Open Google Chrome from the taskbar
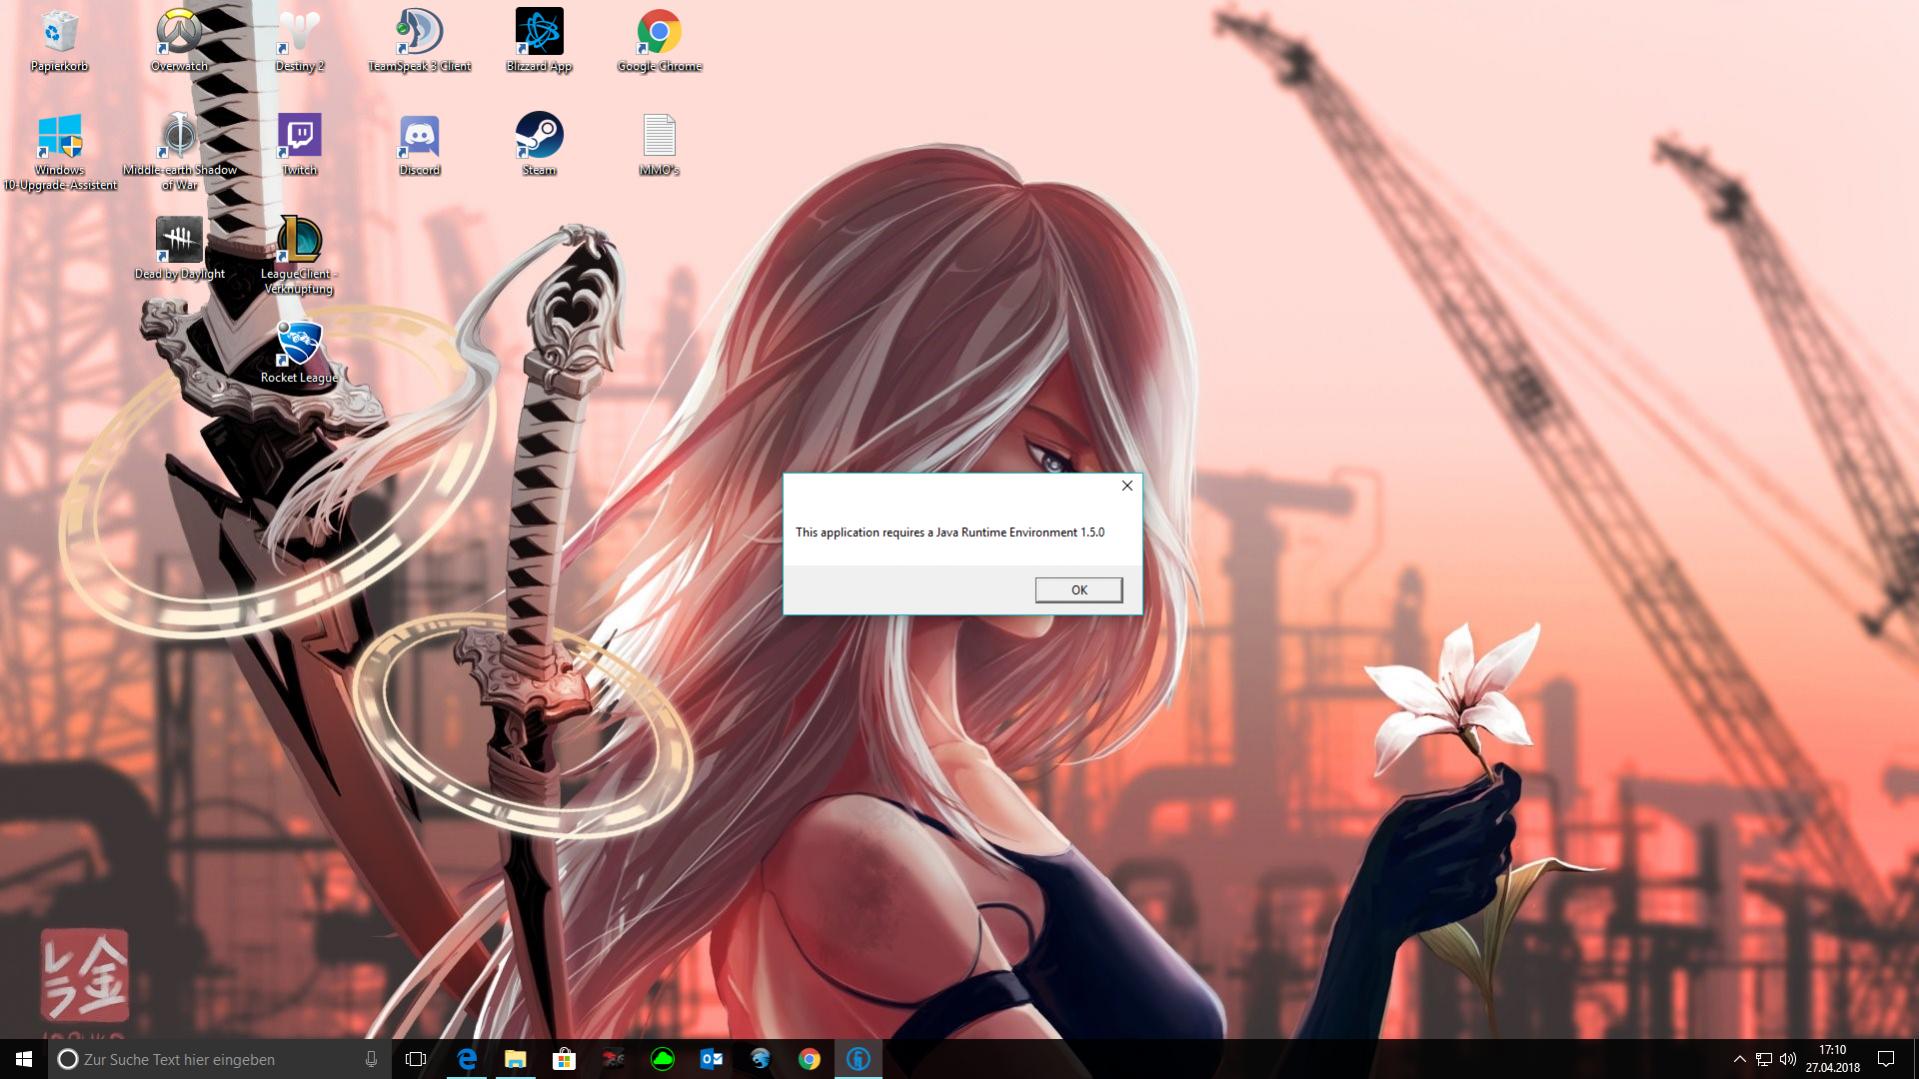This screenshot has width=1919, height=1079. point(809,1059)
